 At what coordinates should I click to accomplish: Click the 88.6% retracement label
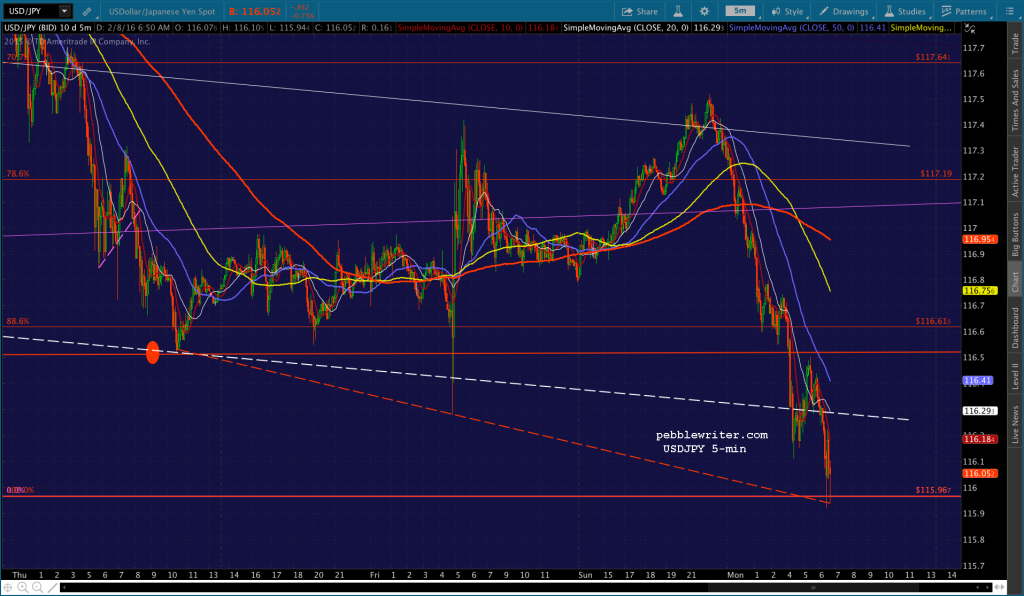click(18, 321)
